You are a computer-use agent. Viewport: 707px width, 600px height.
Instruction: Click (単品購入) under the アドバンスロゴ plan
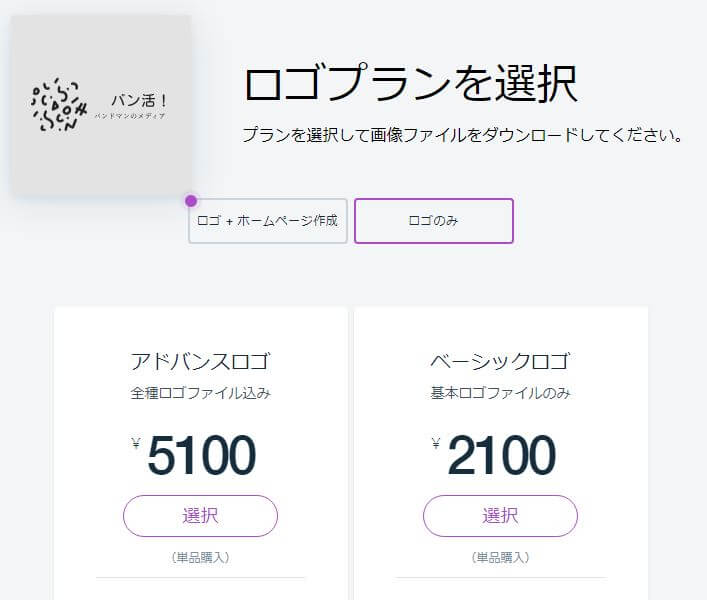pos(200,558)
